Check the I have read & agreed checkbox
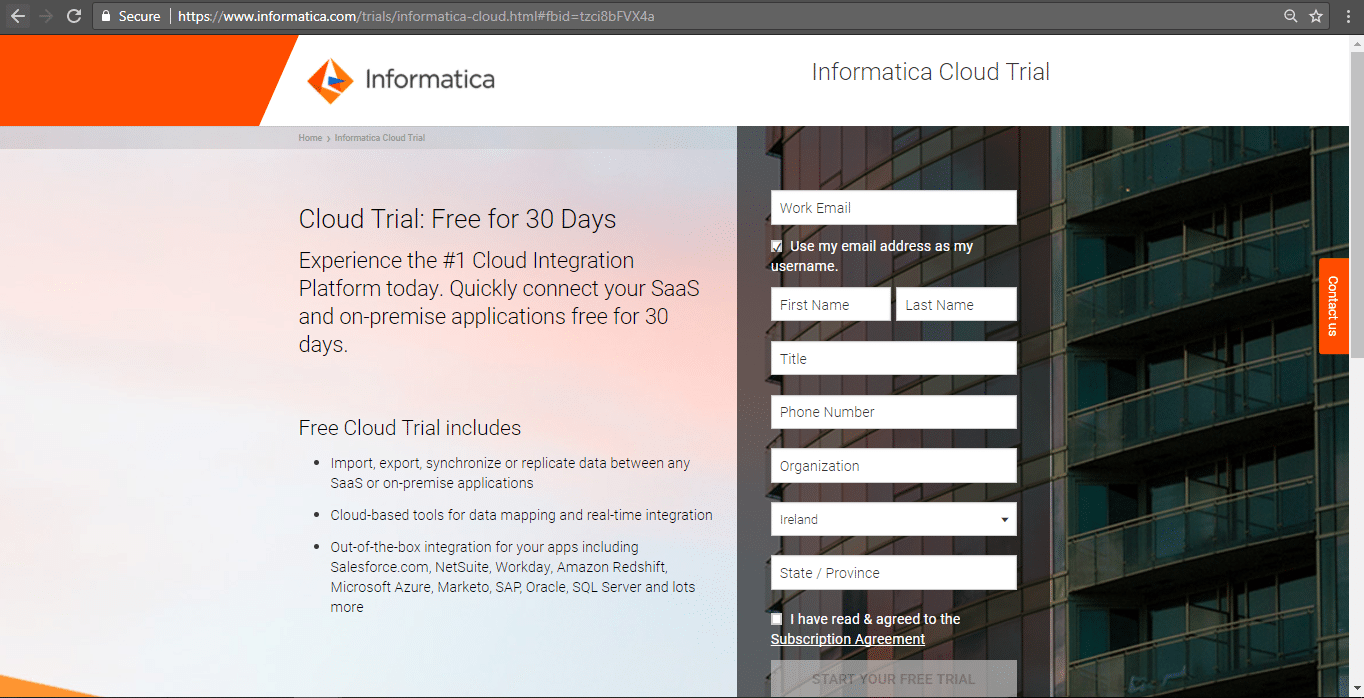This screenshot has height=698, width=1364. pyautogui.click(x=777, y=619)
